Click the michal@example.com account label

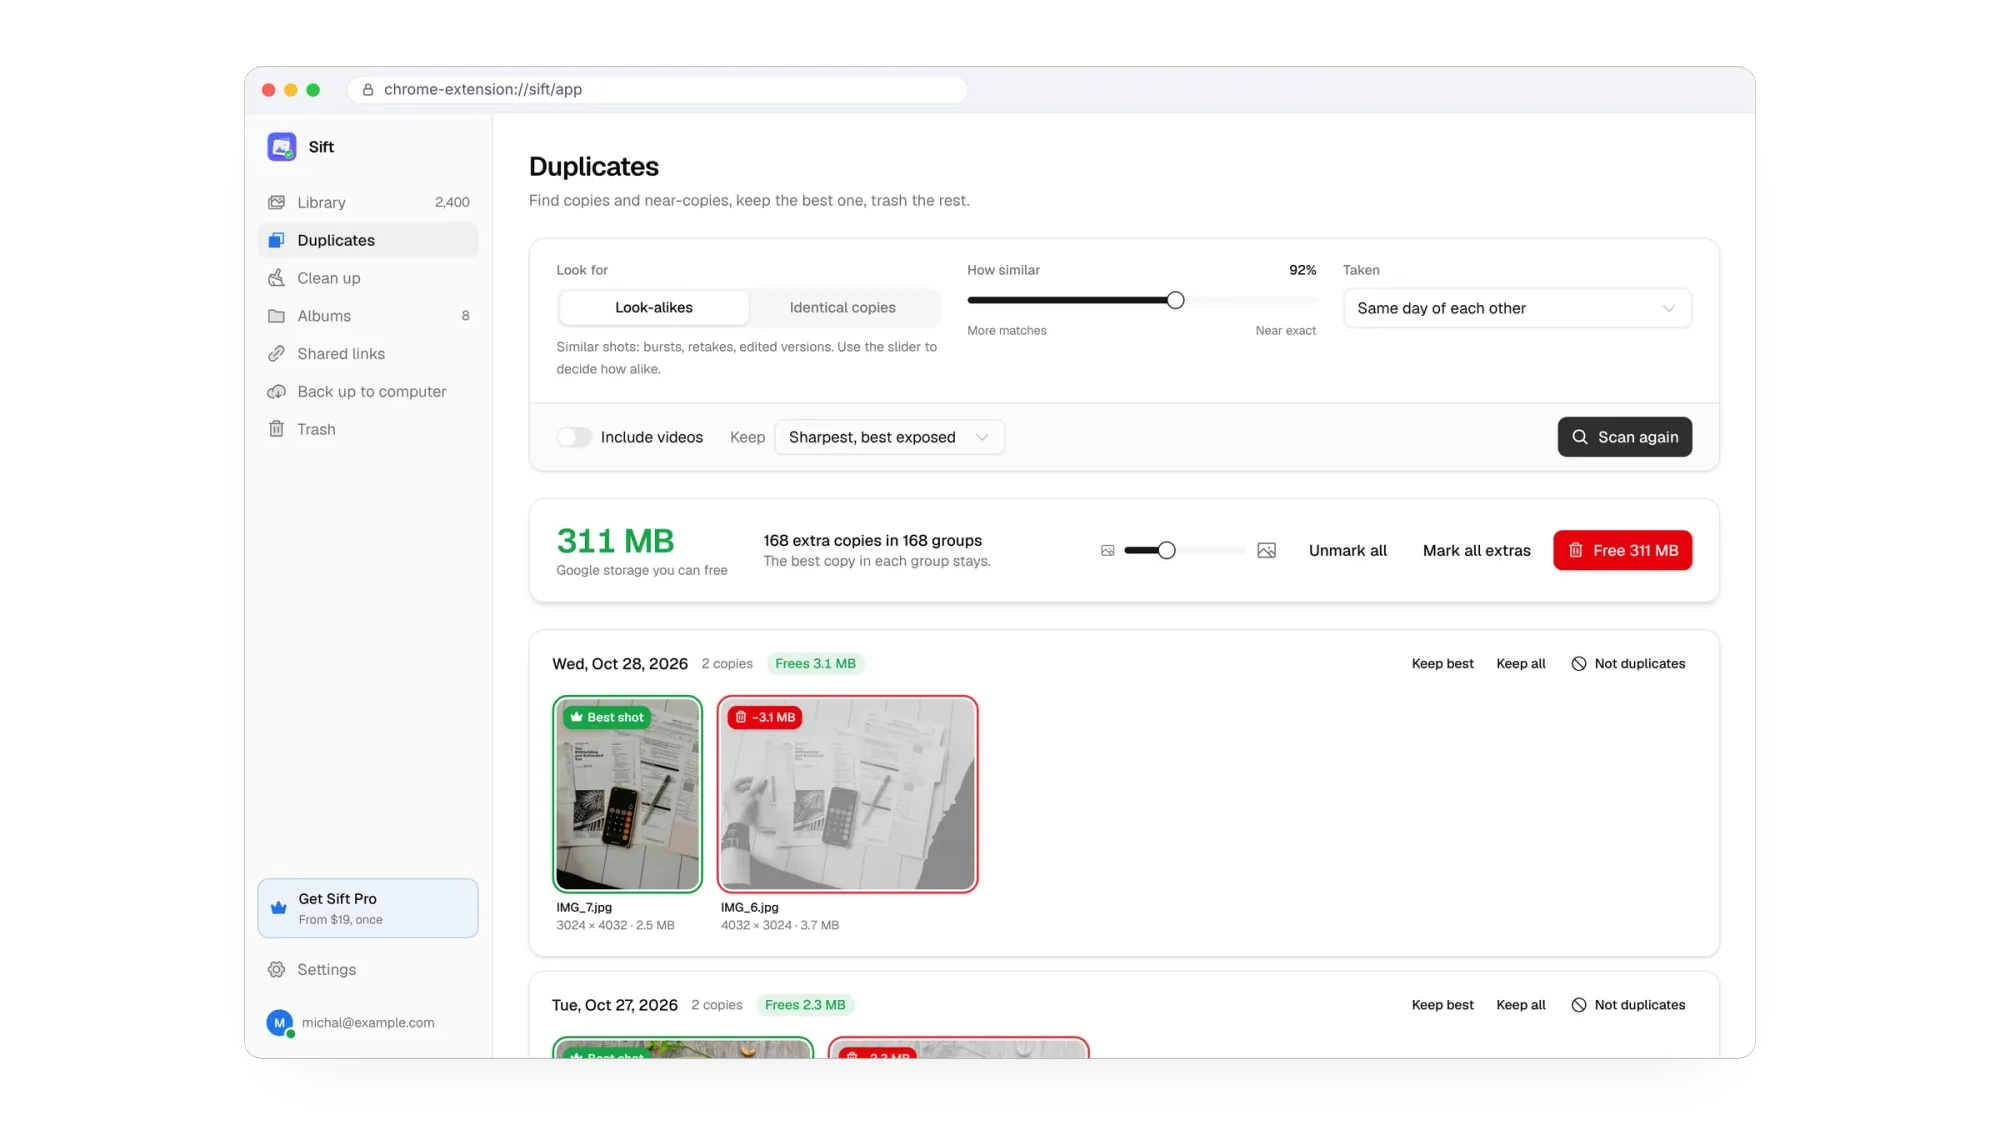pyautogui.click(x=368, y=1023)
